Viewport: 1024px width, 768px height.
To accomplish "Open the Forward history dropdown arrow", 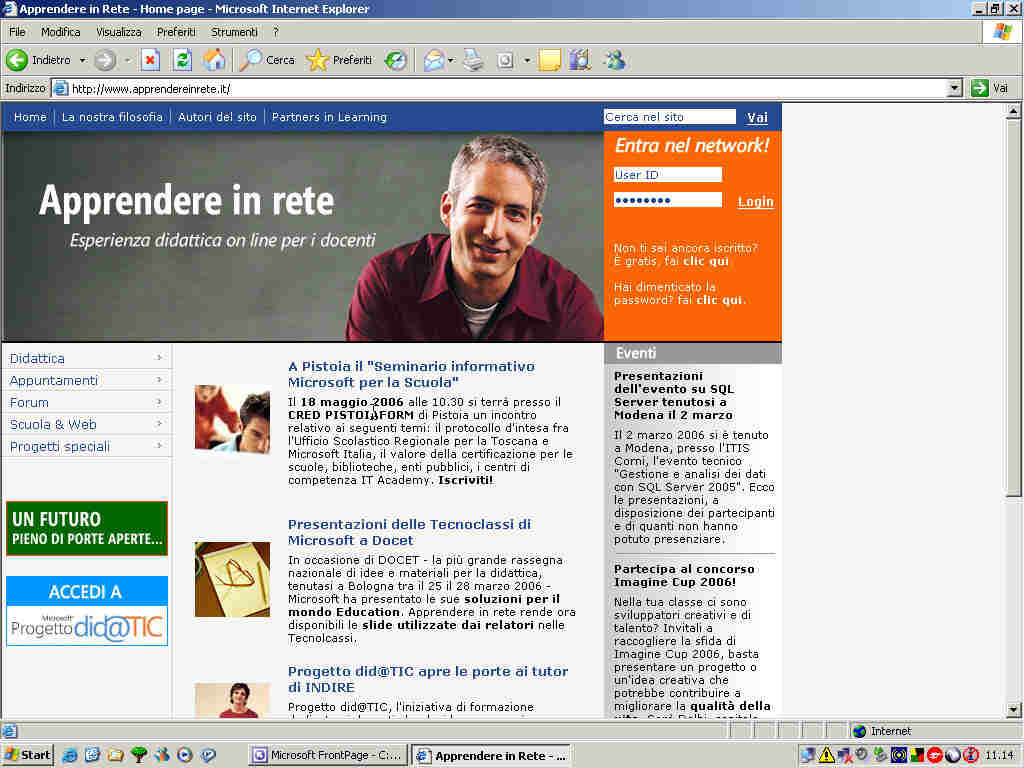I will (x=127, y=60).
